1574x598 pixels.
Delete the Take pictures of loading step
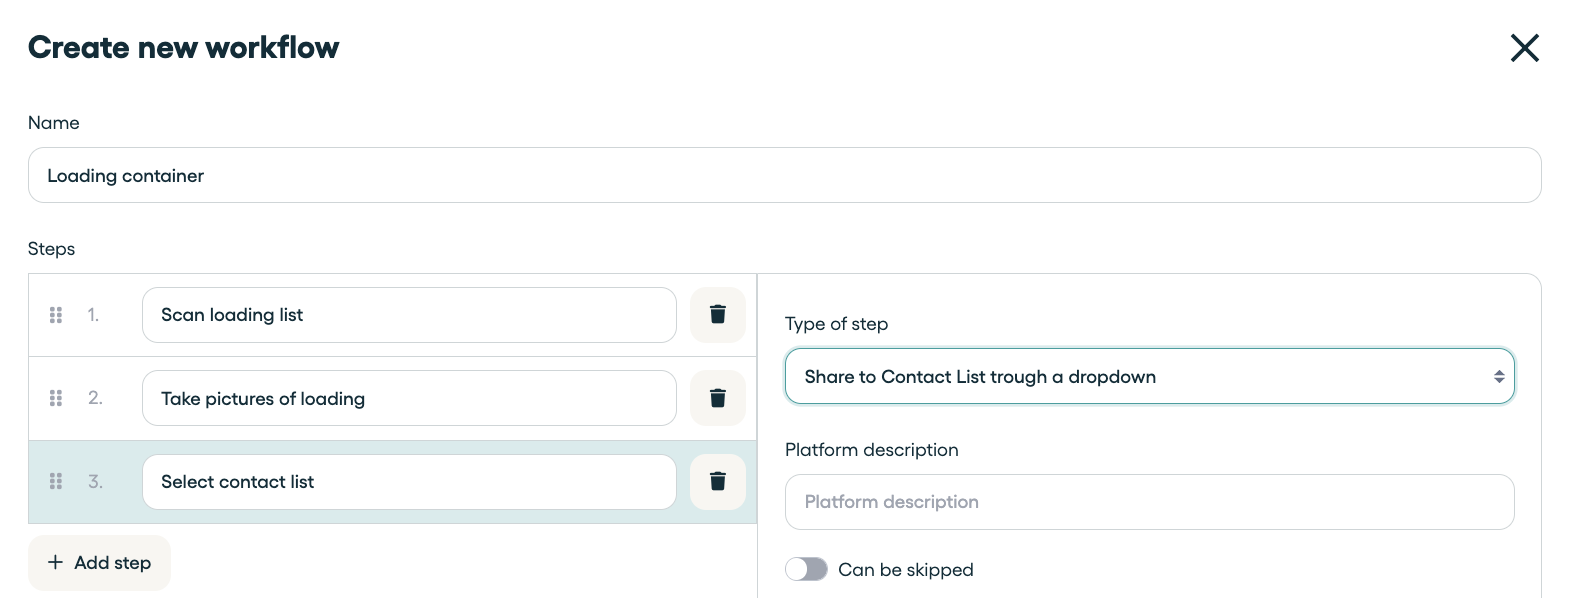point(717,398)
